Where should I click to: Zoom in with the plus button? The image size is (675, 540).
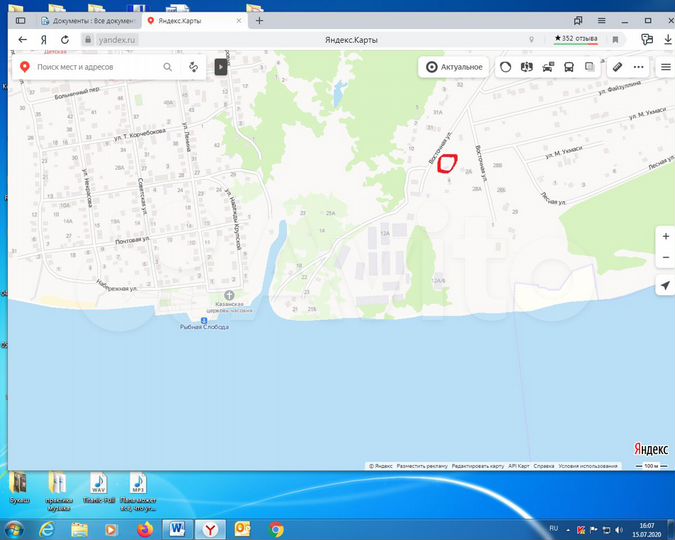pyautogui.click(x=665, y=237)
